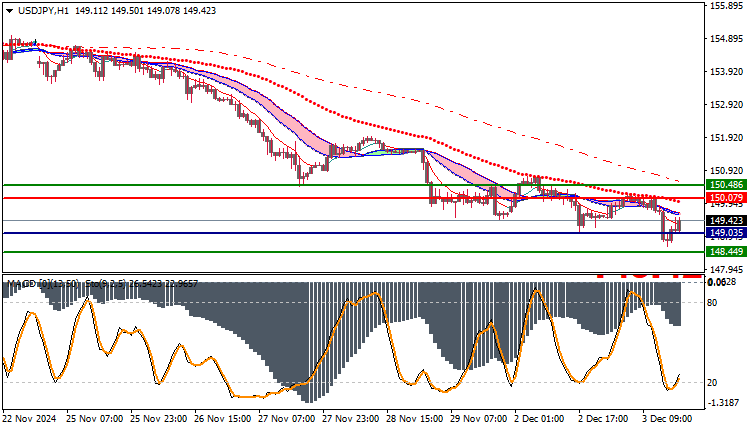Click the stochastic 20 level label
Image resolution: width=750 pixels, height=430 pixels.
pos(712,383)
